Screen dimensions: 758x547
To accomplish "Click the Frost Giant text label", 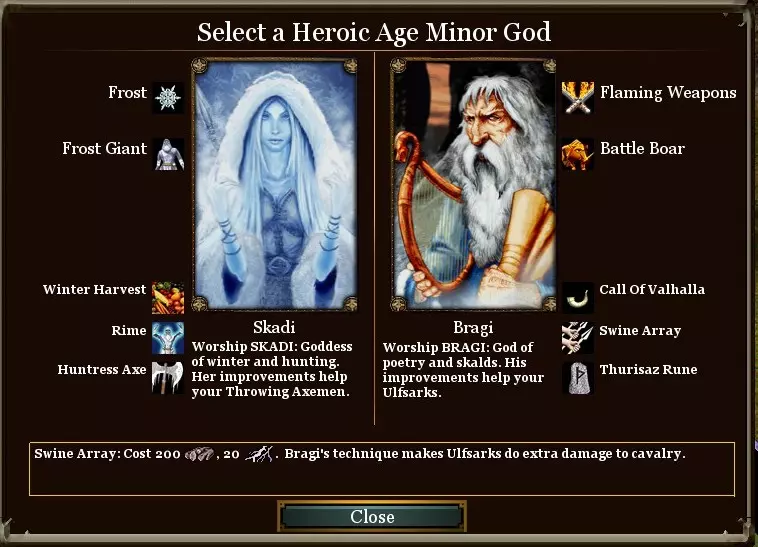I will click(104, 148).
